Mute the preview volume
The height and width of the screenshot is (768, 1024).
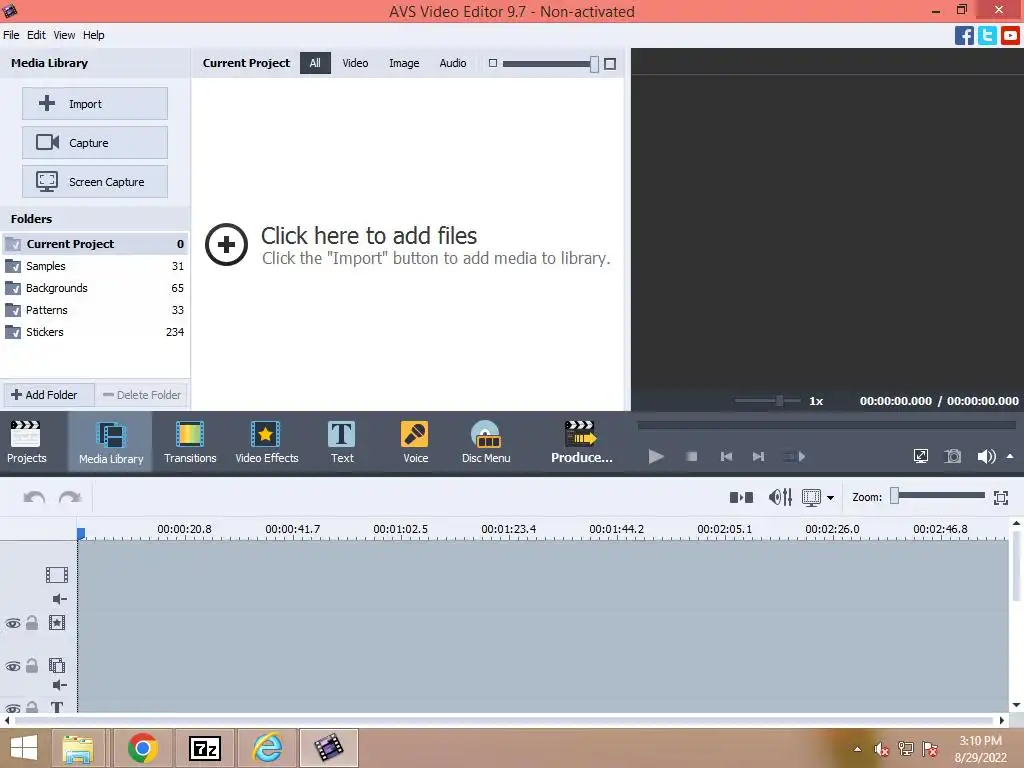click(986, 456)
